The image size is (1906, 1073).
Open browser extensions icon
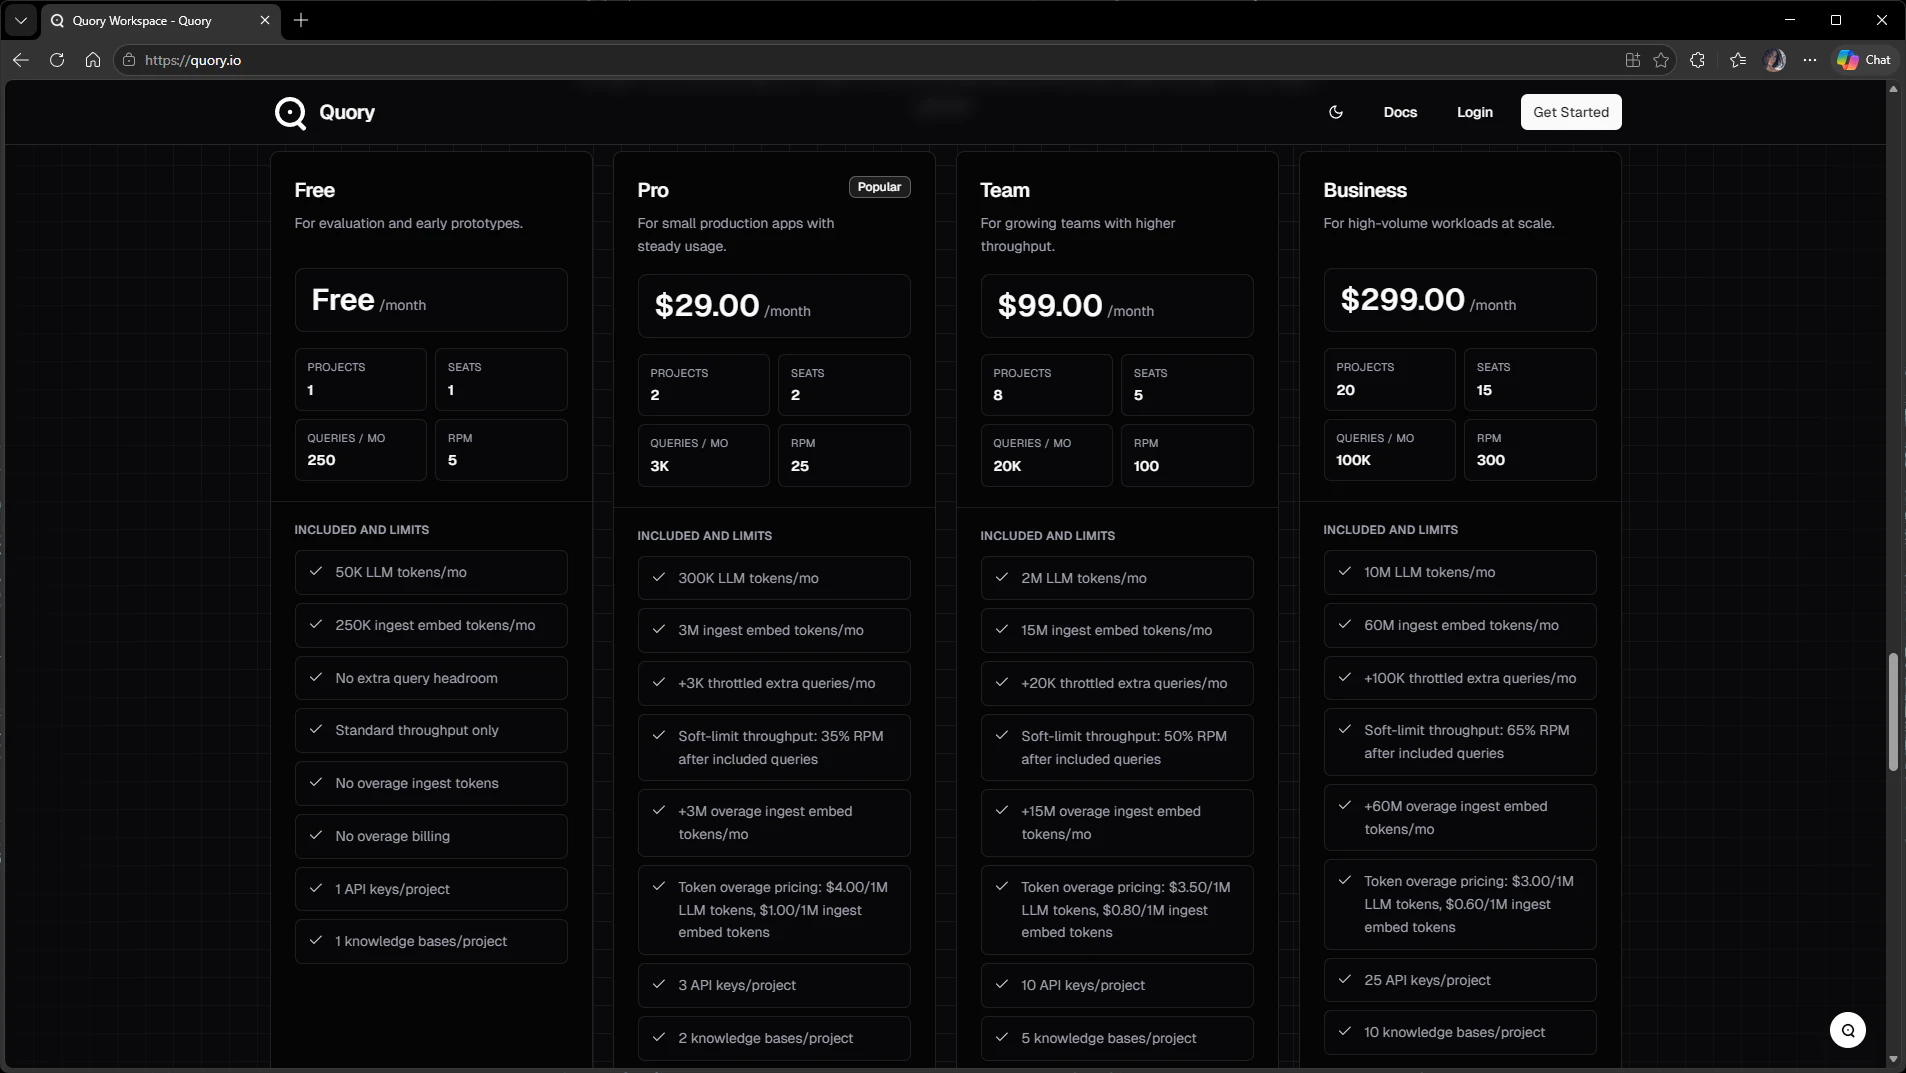coord(1698,60)
